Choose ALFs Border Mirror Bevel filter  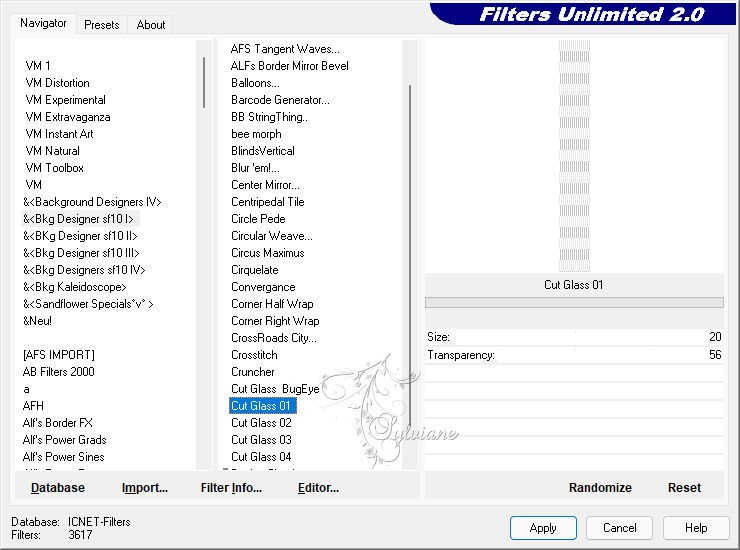tap(289, 66)
